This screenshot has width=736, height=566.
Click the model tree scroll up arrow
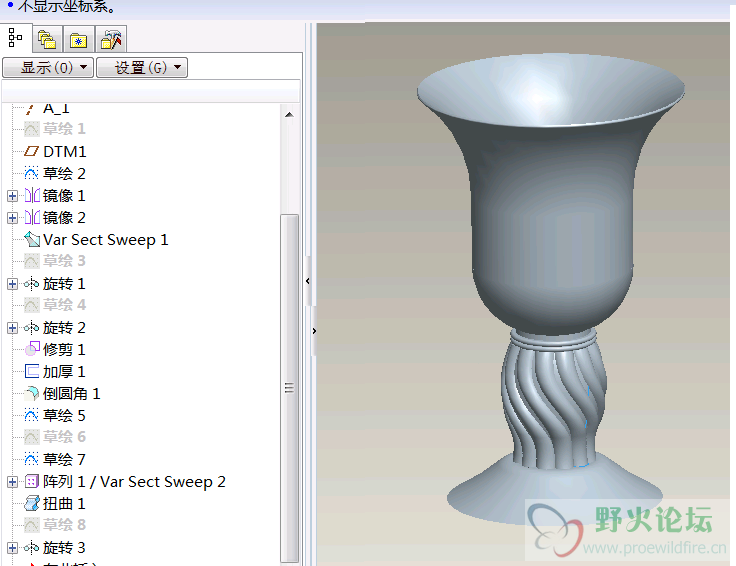point(290,115)
